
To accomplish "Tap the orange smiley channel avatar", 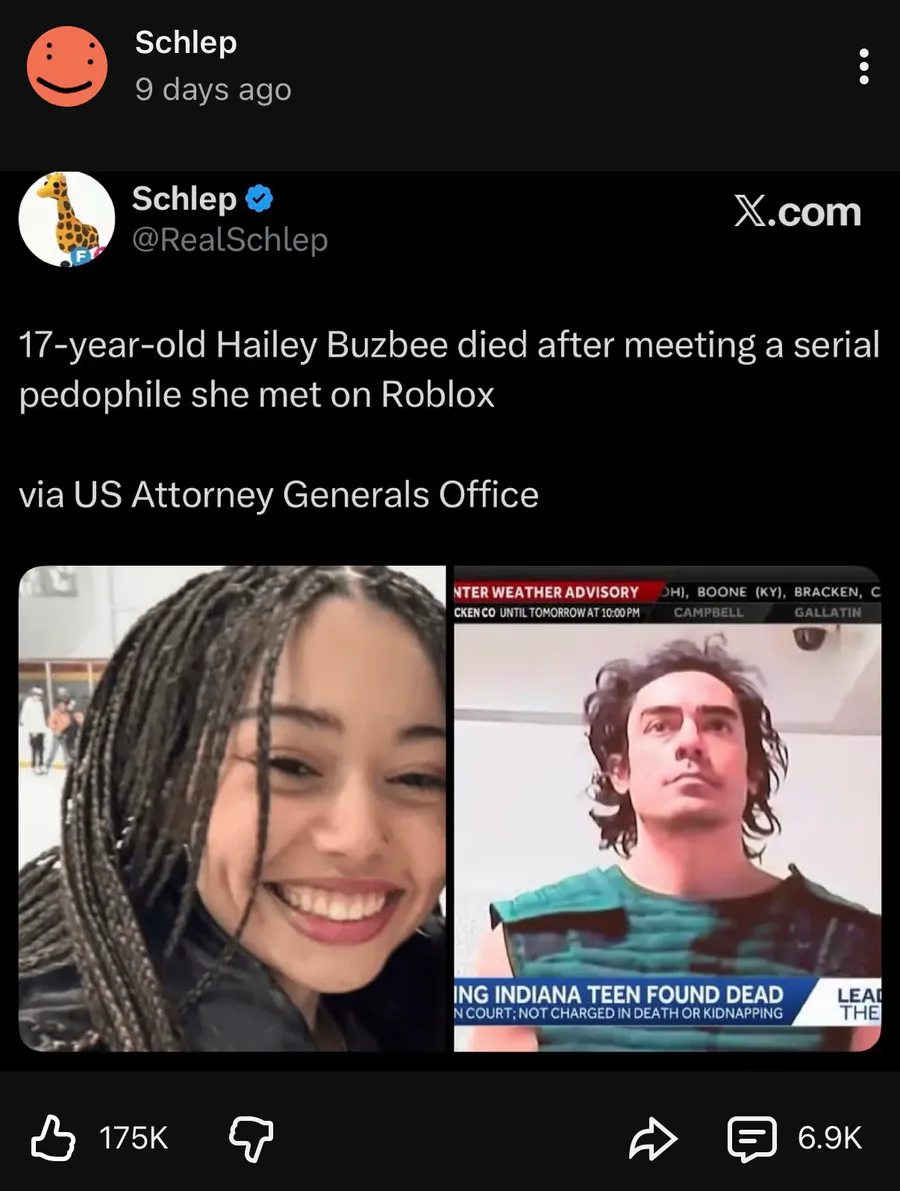I will [x=67, y=67].
